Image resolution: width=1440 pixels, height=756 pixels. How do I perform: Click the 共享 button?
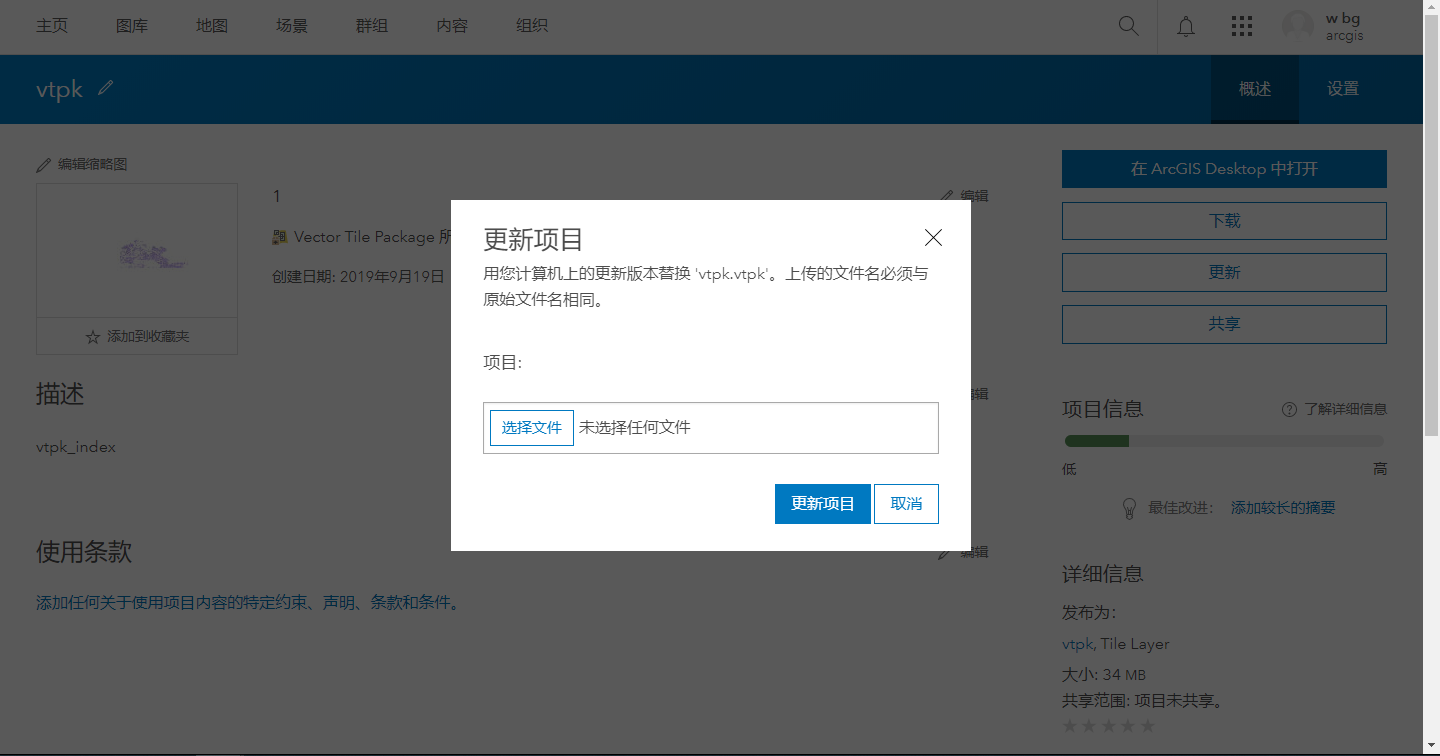(1224, 325)
